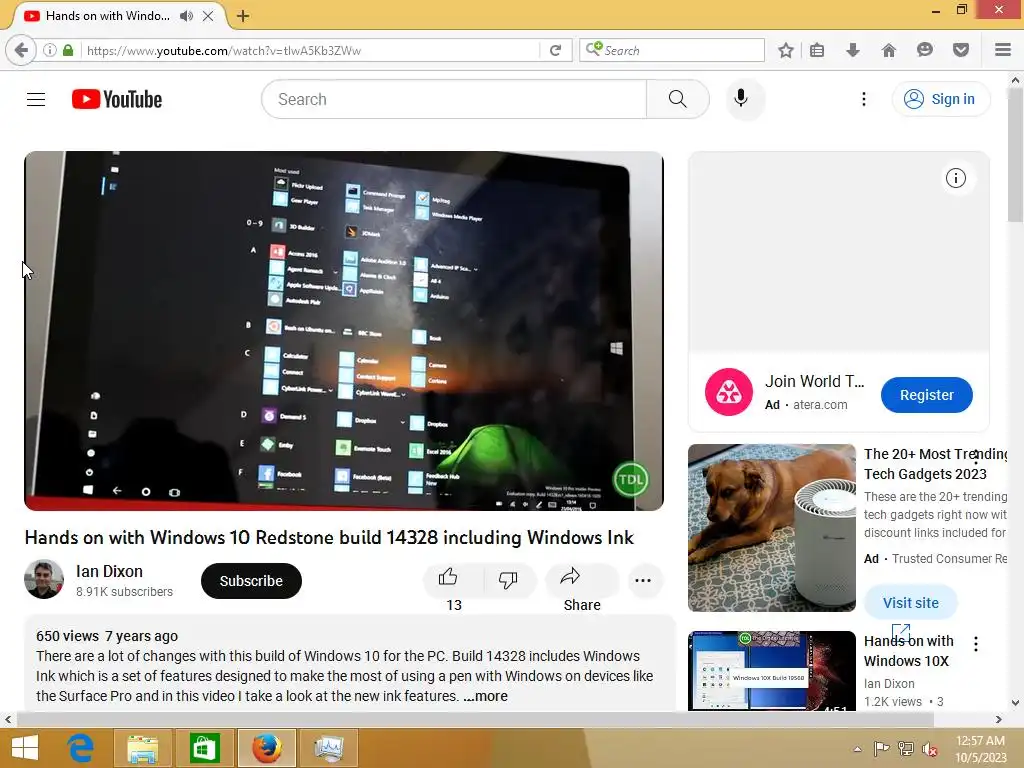This screenshot has height=768, width=1024.
Task: Visit site for the Tech Gadgets ad
Action: (910, 603)
